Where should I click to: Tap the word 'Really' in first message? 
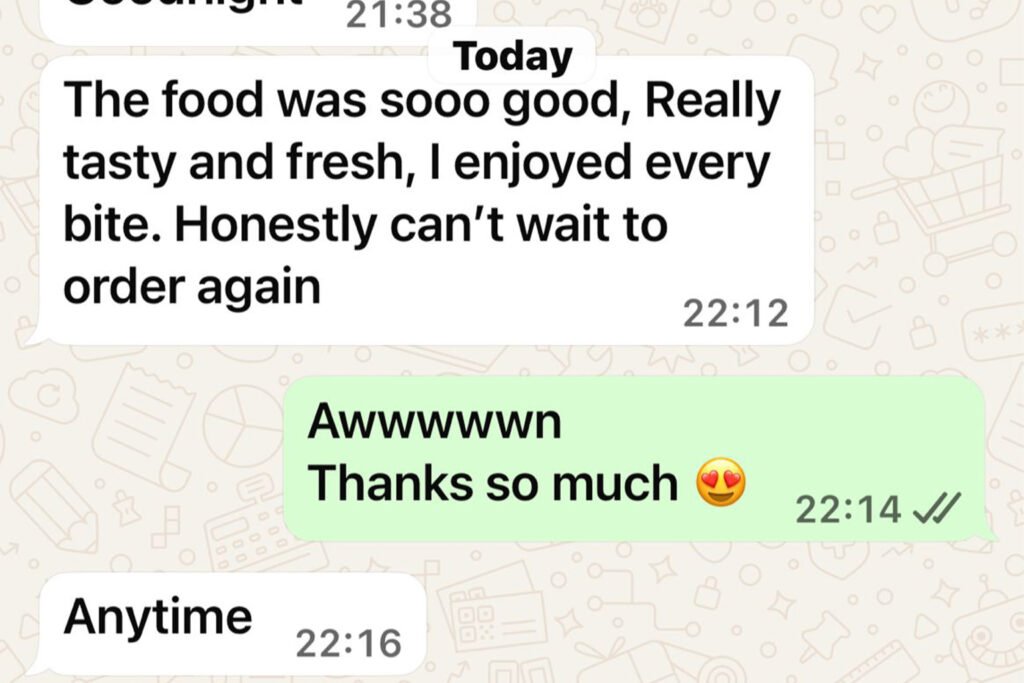[x=712, y=102]
